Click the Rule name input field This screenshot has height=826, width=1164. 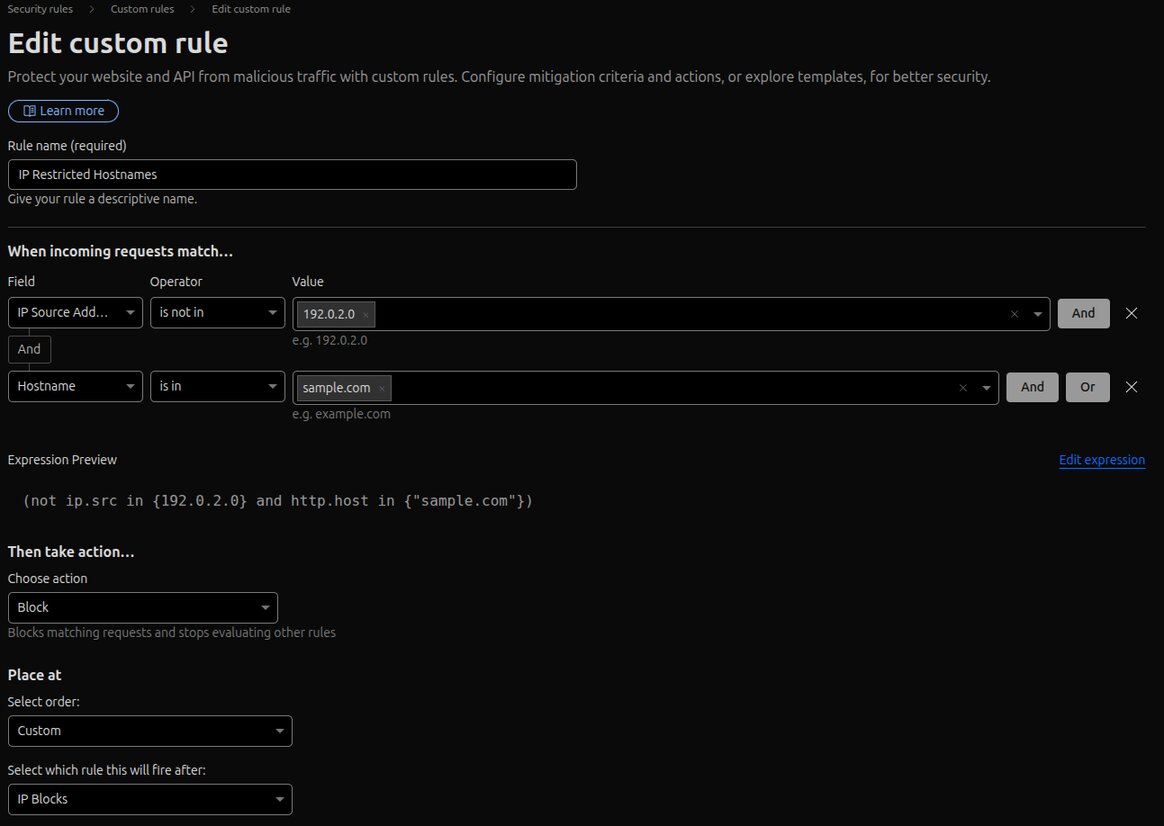[x=292, y=175]
